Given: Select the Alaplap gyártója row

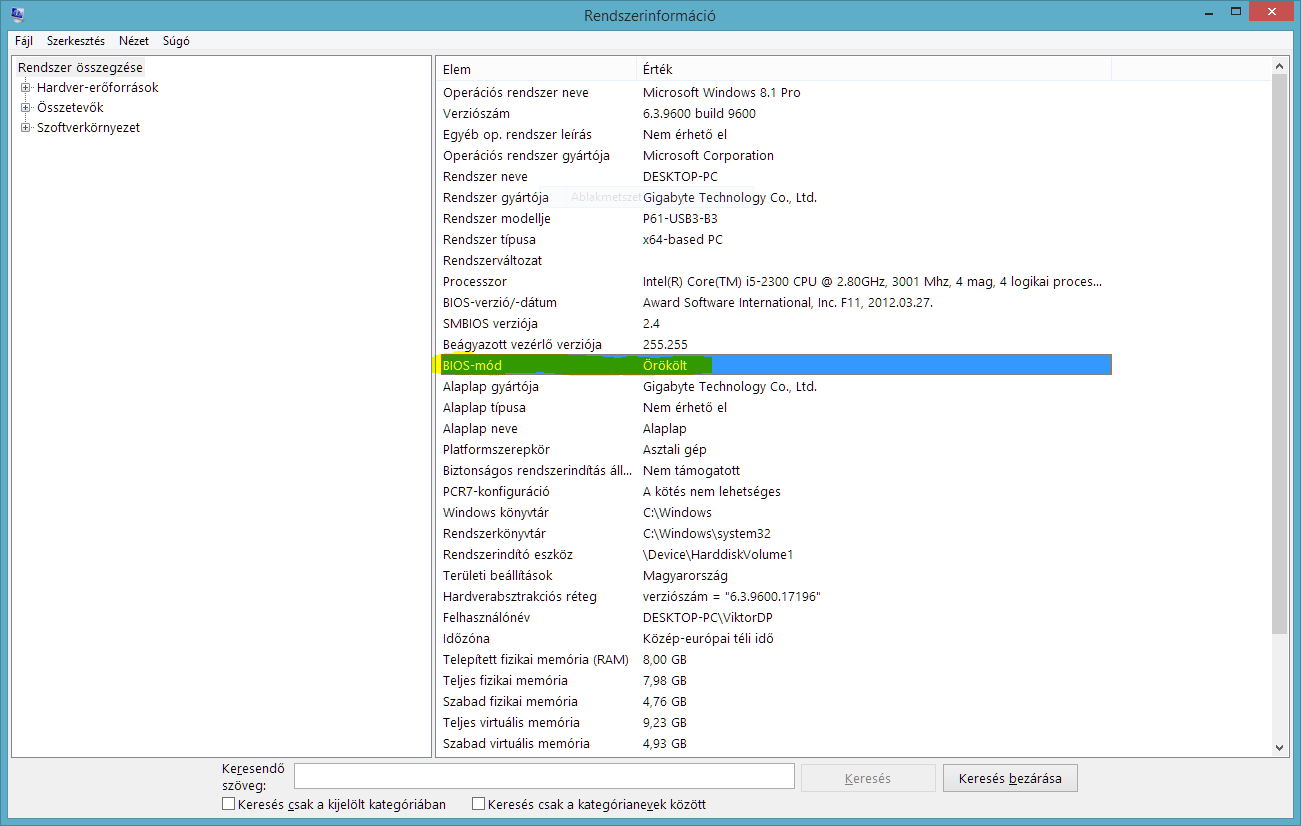Looking at the screenshot, I should (774, 386).
